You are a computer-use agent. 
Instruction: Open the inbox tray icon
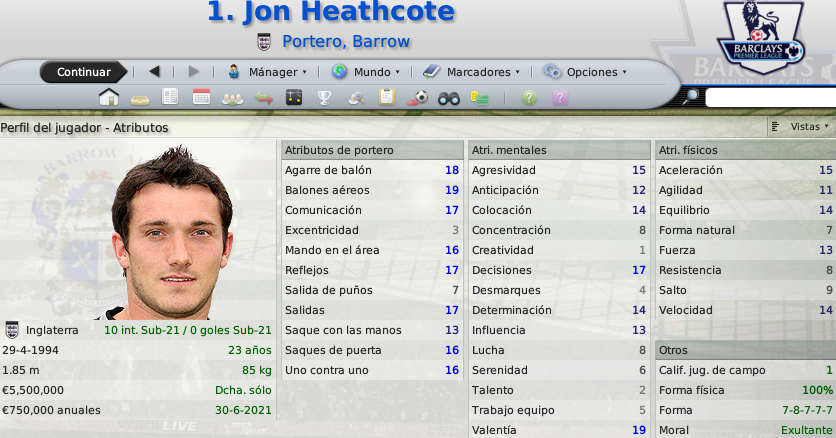[140, 100]
